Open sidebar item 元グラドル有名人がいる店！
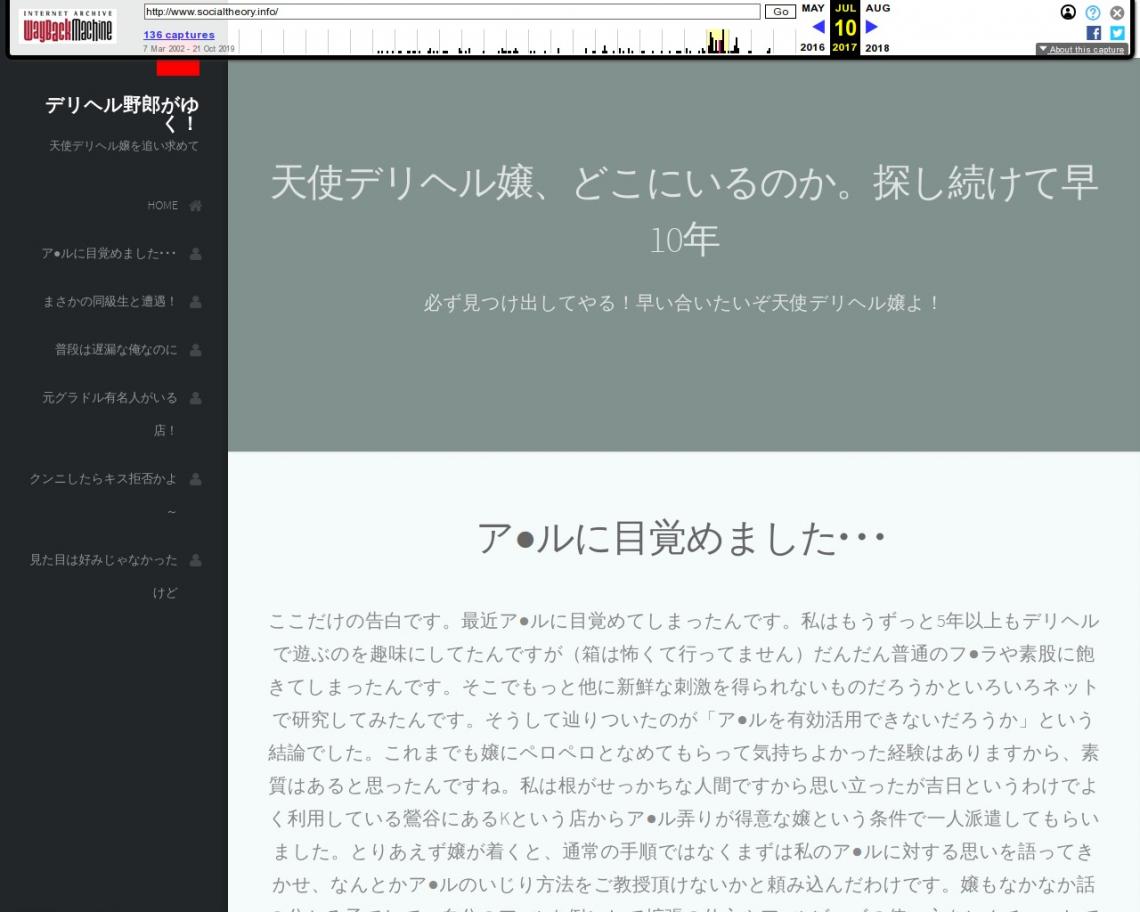Image resolution: width=1140 pixels, height=912 pixels. (x=110, y=414)
